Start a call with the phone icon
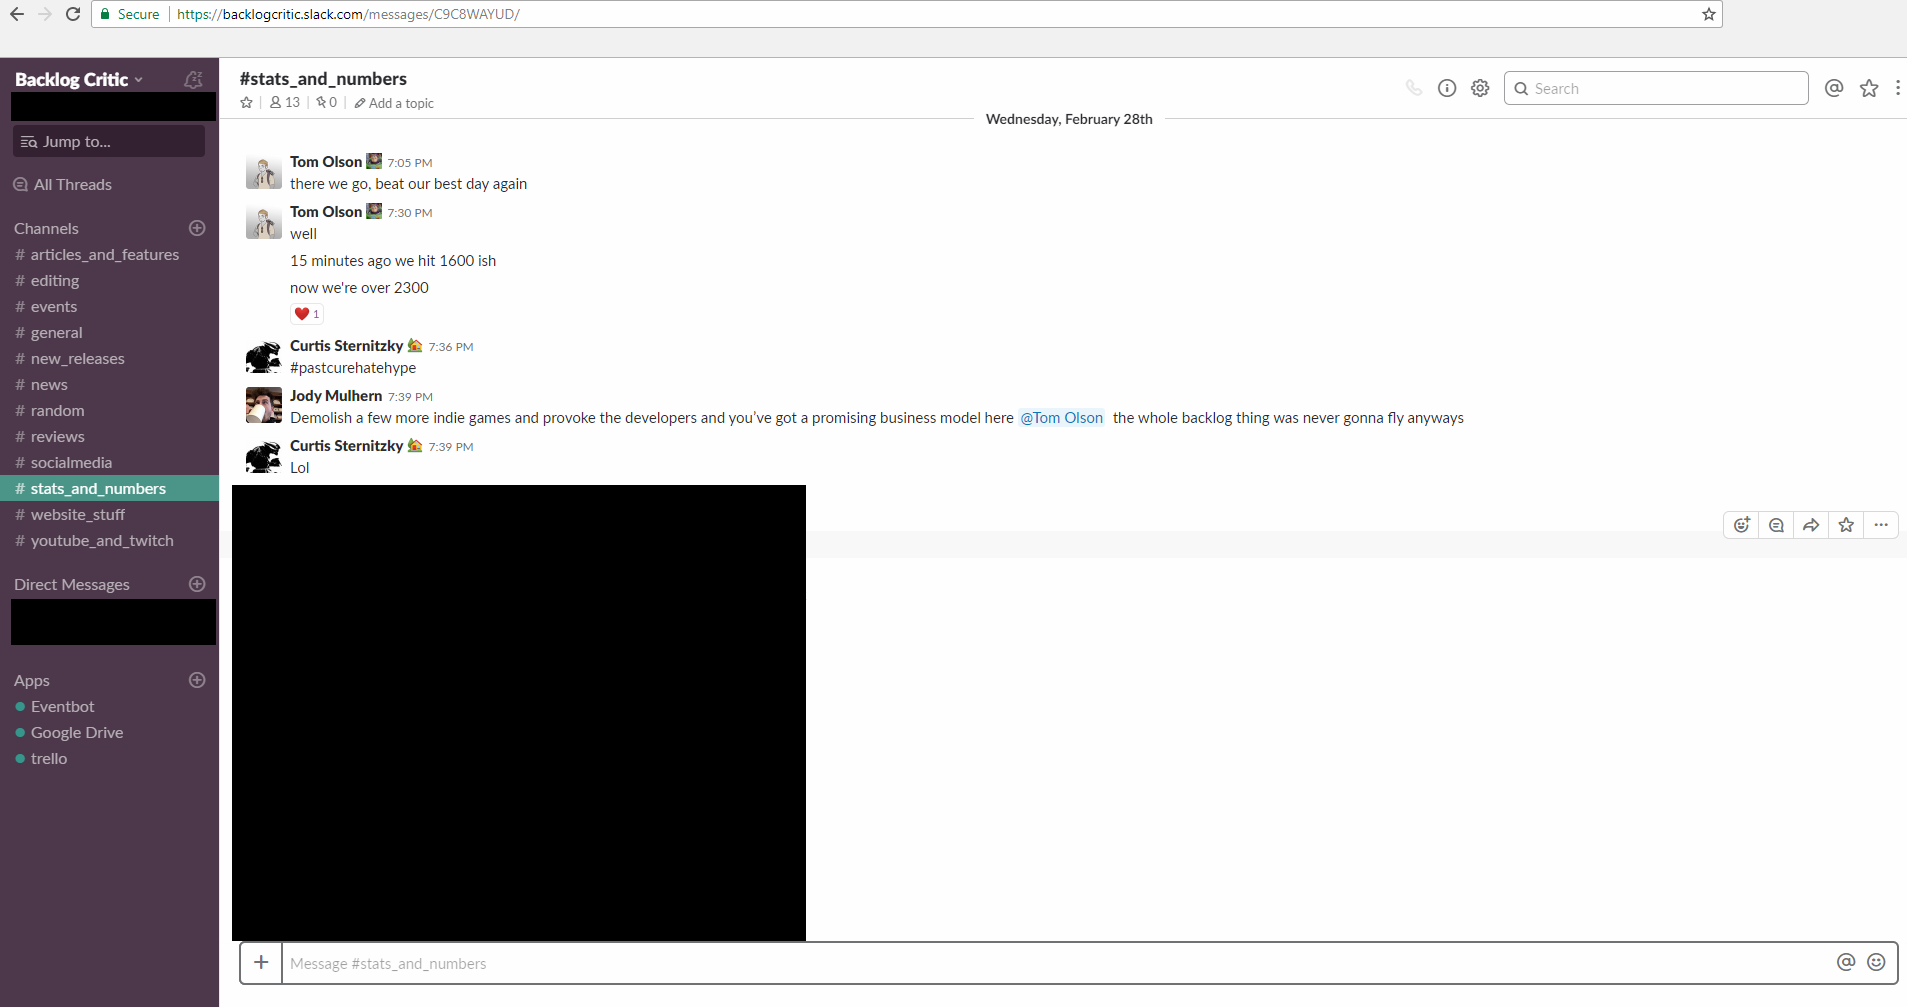Screen dimensions: 1907x1007 pos(1413,88)
